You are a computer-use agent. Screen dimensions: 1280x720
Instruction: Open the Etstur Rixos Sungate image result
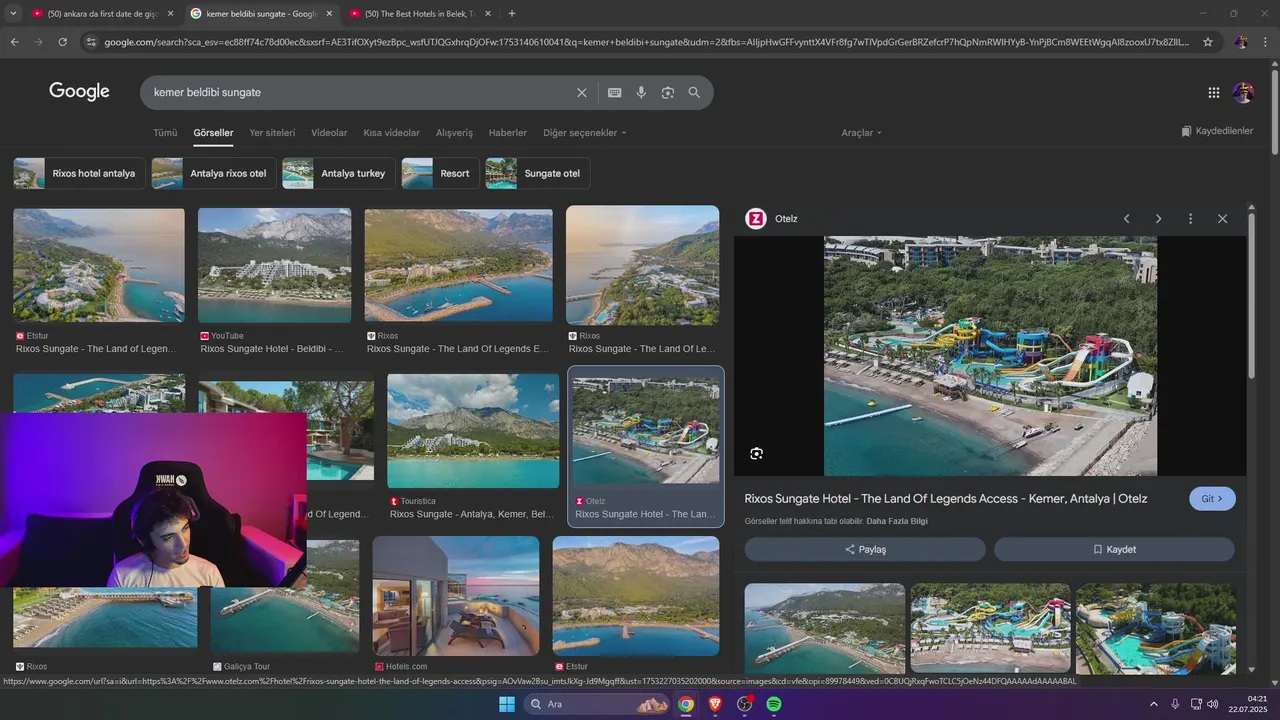pos(99,265)
